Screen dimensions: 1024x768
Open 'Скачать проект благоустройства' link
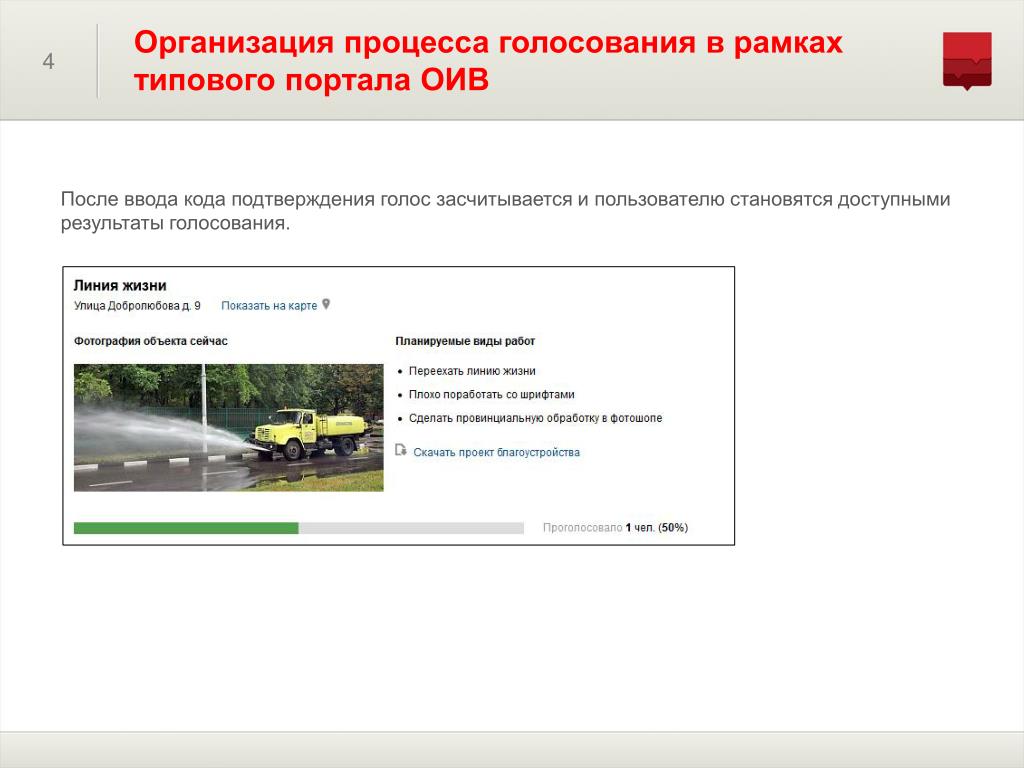click(x=496, y=452)
